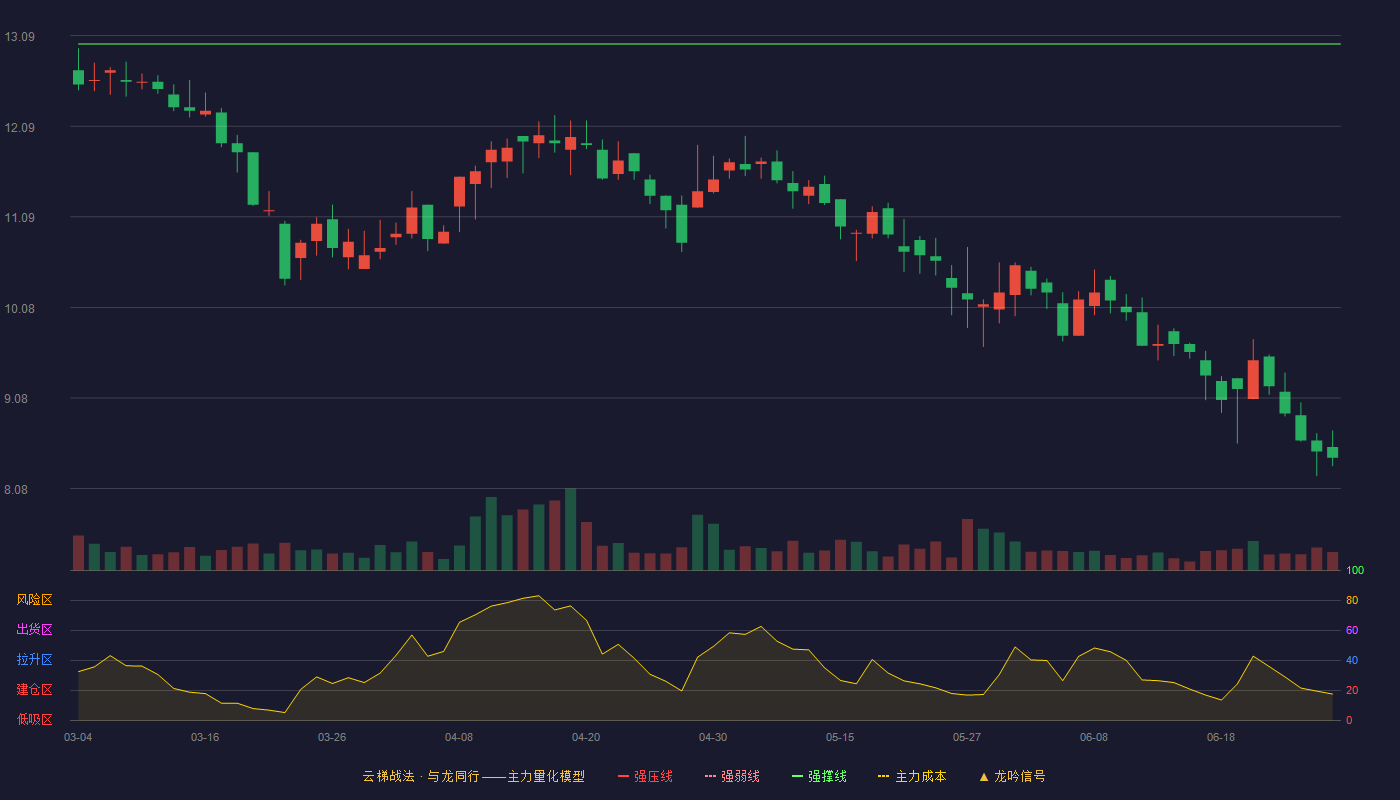Click the blue 40 indicator scale value
The image size is (1400, 800).
coord(1352,660)
